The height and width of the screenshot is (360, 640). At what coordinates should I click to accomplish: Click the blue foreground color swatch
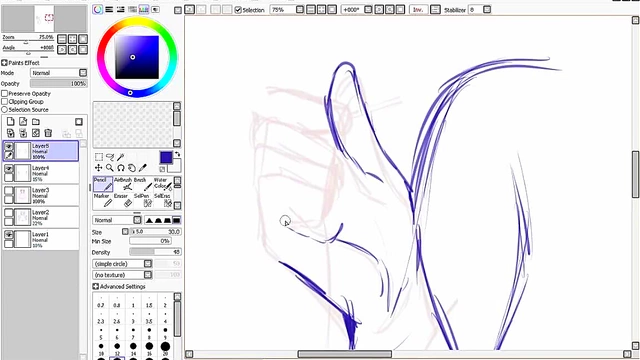pos(166,157)
